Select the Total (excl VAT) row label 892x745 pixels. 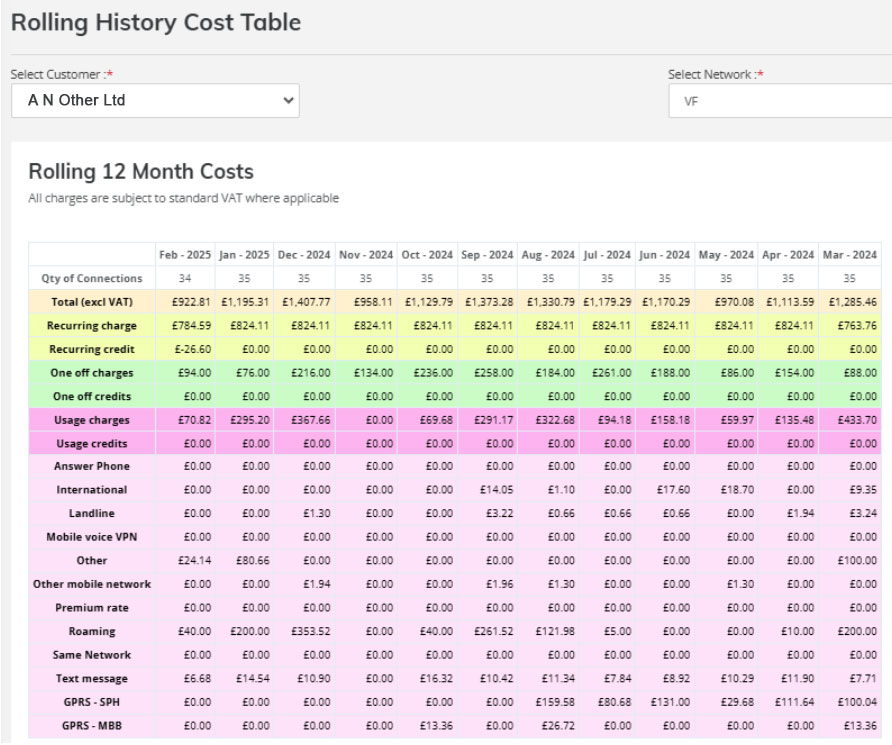[x=92, y=301]
